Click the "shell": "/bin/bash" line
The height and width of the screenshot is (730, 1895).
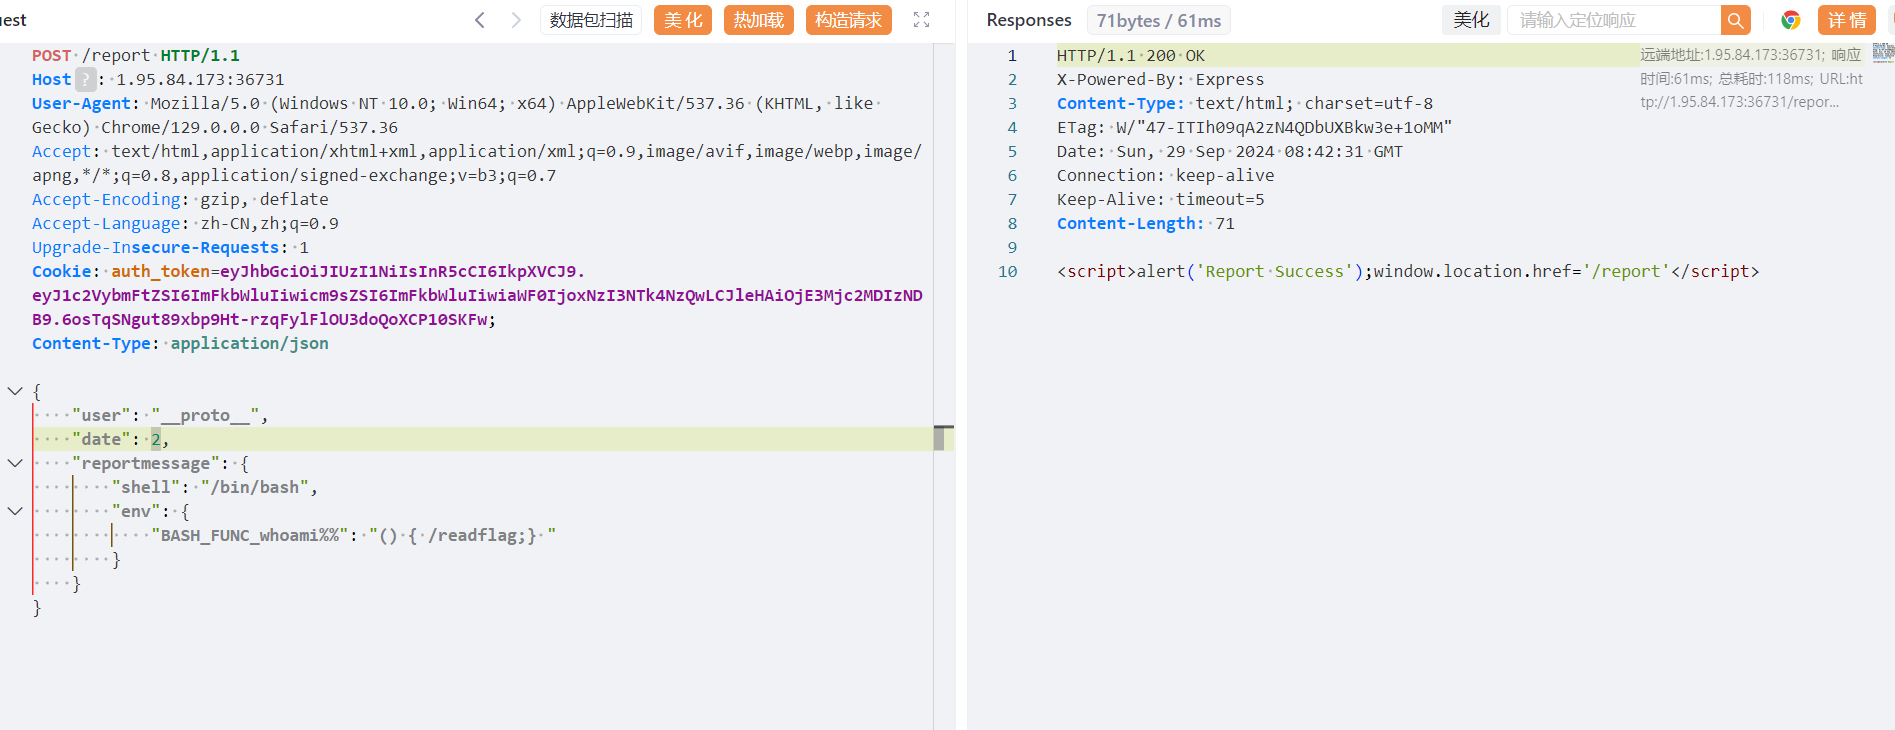click(x=214, y=487)
